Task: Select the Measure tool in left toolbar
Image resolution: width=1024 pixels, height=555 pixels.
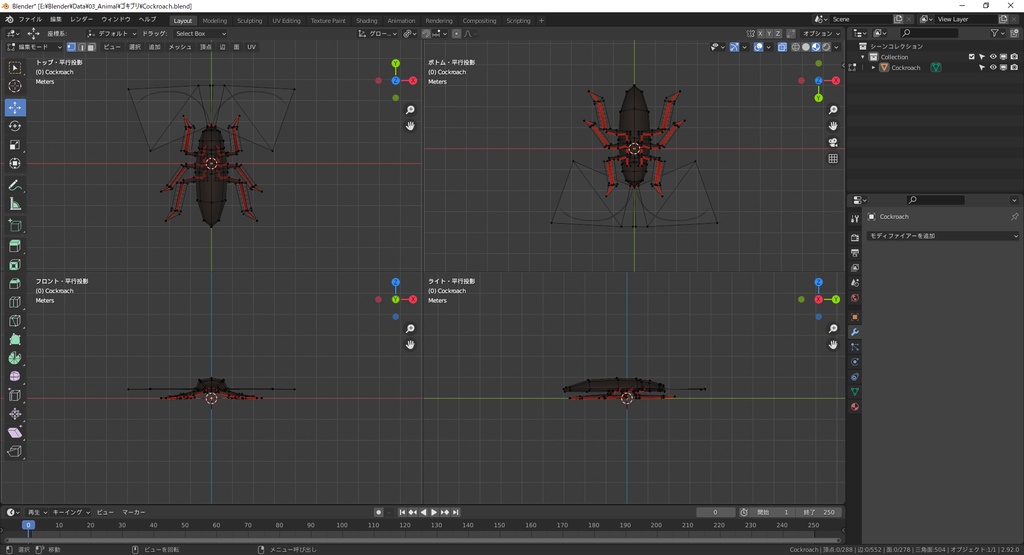Action: pos(15,204)
